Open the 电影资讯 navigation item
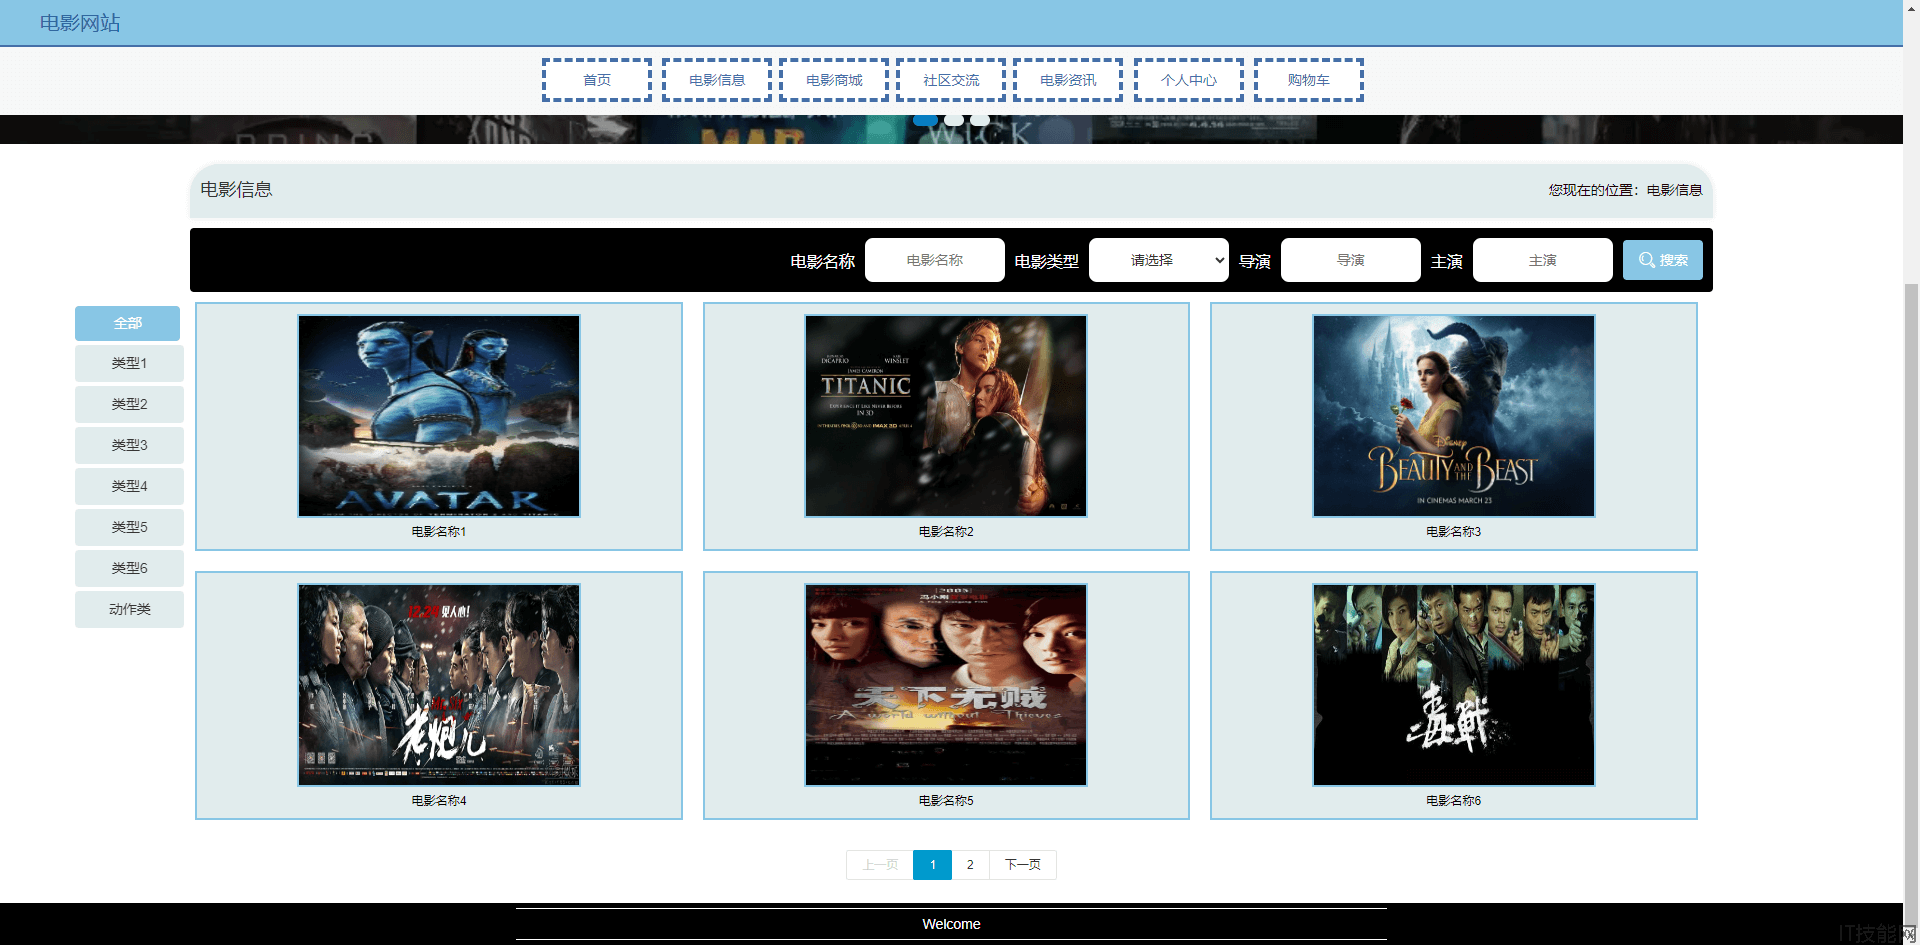Viewport: 1920px width, 945px height. pyautogui.click(x=1068, y=80)
